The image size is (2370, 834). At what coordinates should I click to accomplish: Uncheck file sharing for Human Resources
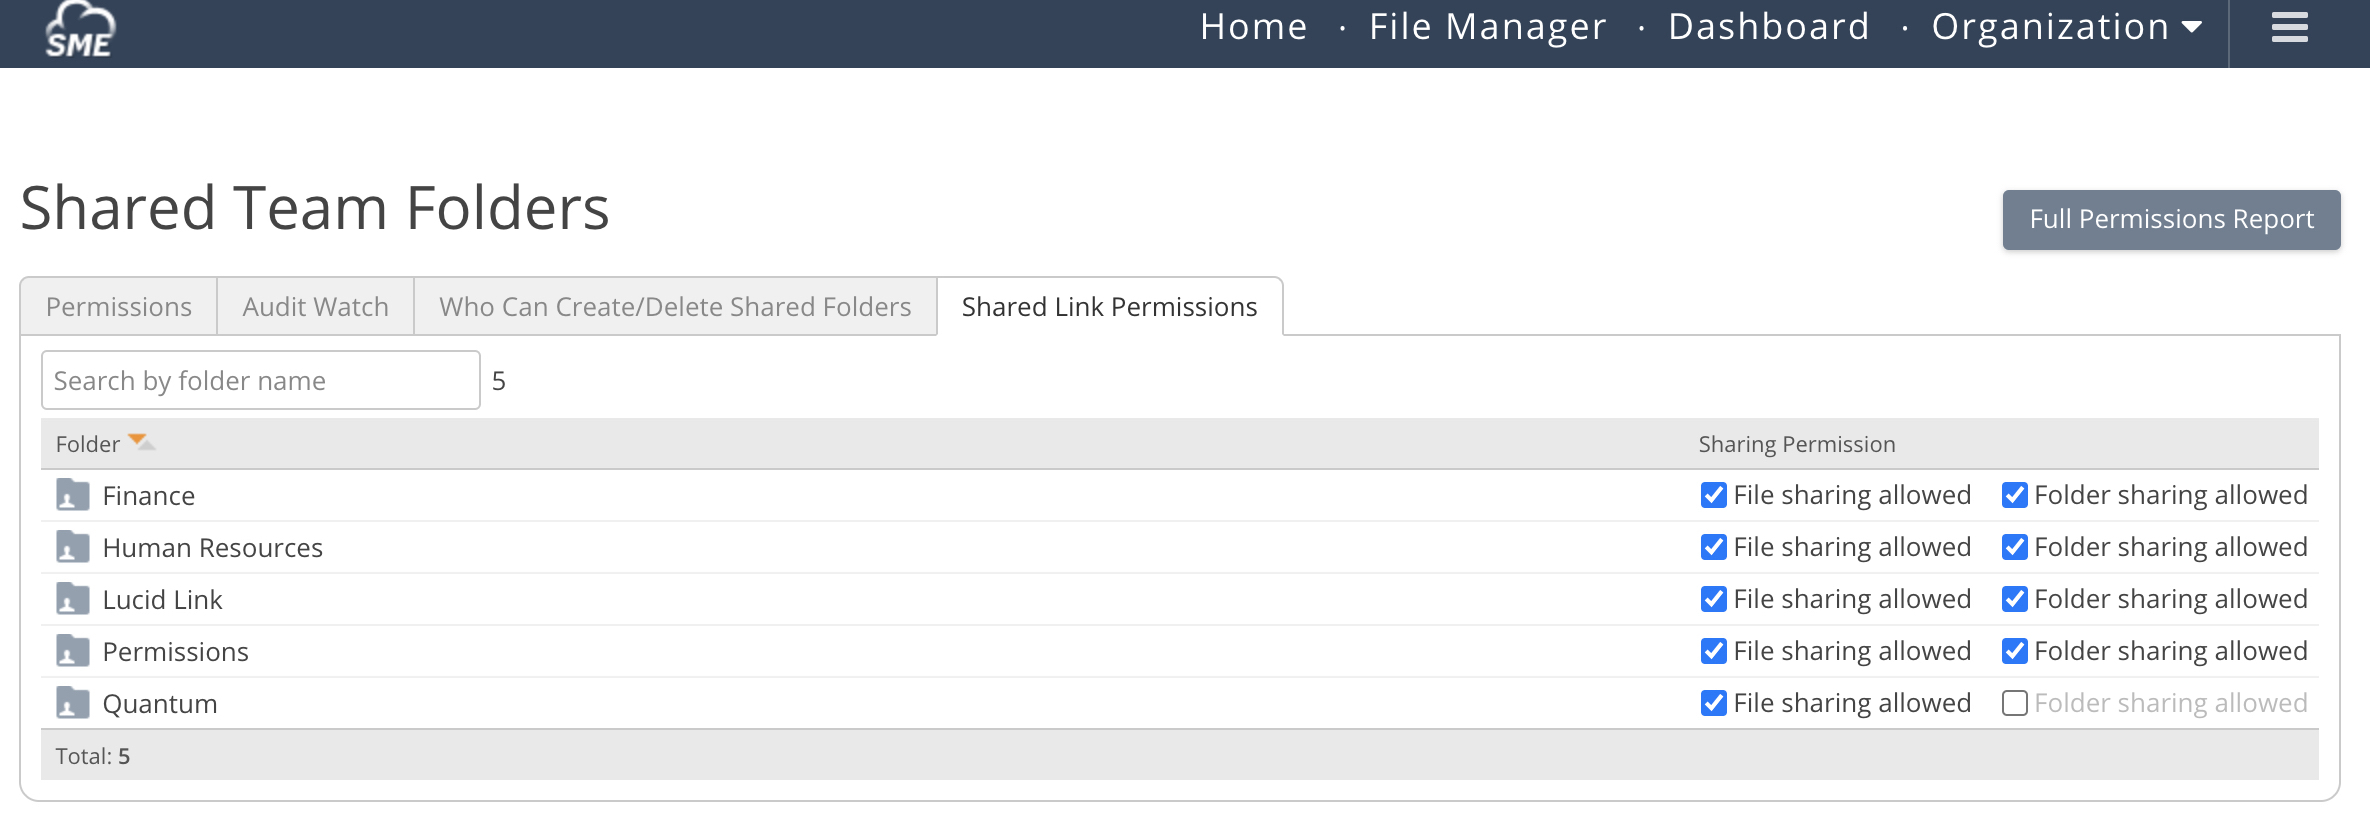1713,547
